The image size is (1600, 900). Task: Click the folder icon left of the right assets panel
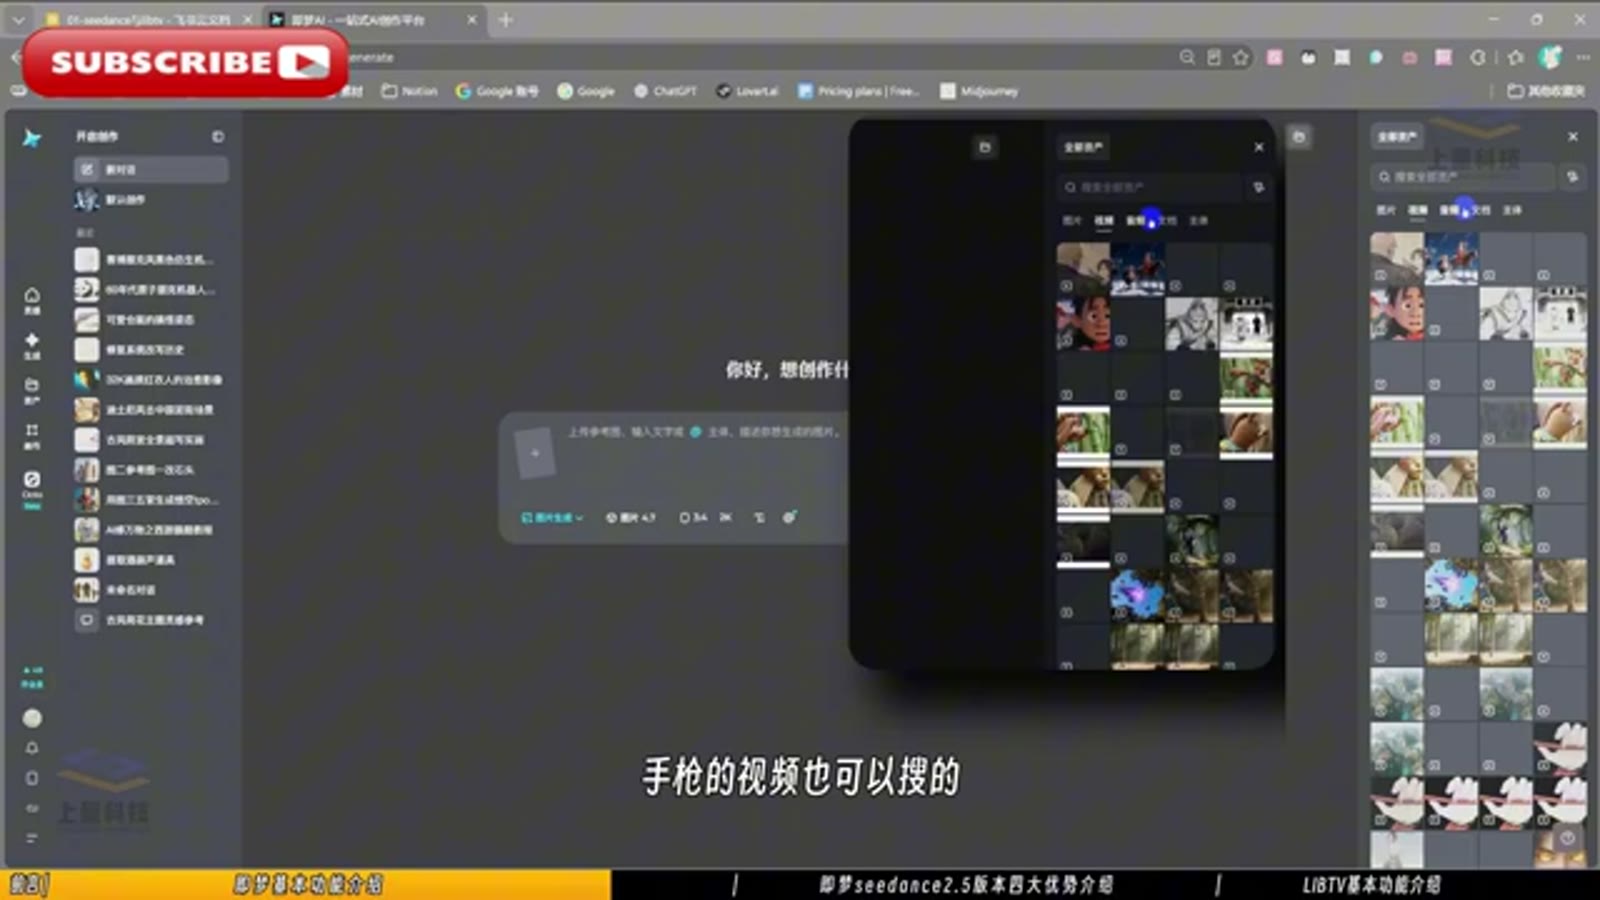coord(1299,137)
